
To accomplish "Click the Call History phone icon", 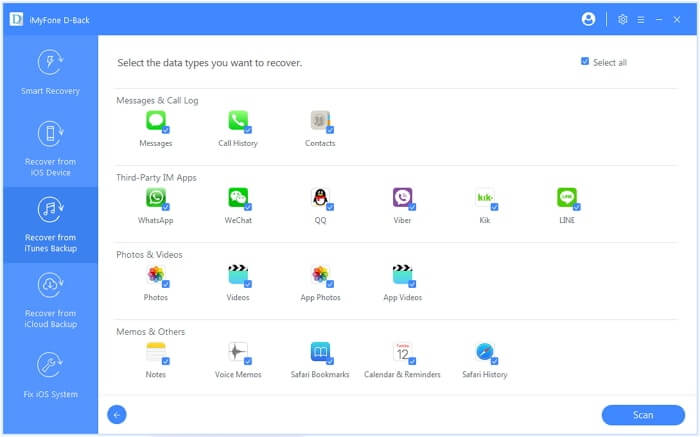I will [x=238, y=121].
